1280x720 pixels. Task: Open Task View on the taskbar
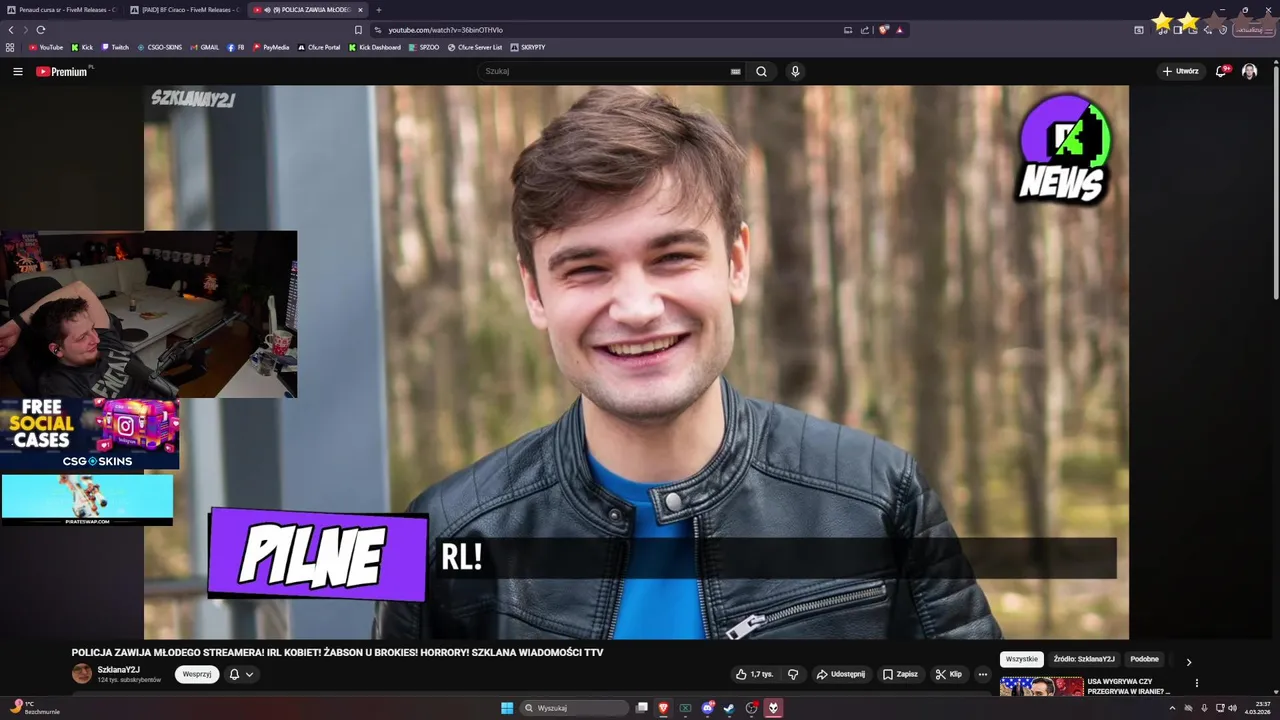point(642,708)
